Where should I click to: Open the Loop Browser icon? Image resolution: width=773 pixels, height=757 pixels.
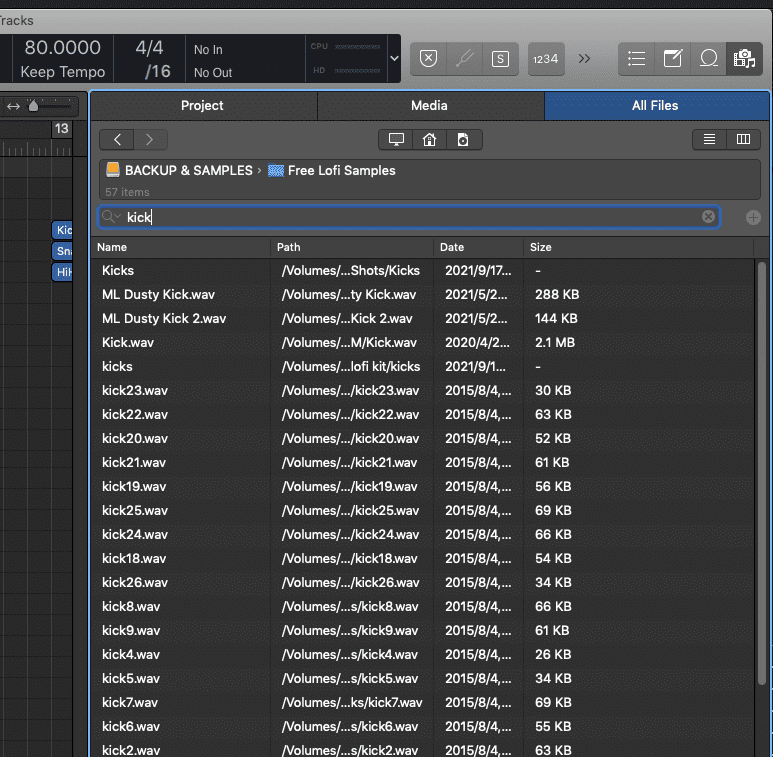pyautogui.click(x=708, y=59)
